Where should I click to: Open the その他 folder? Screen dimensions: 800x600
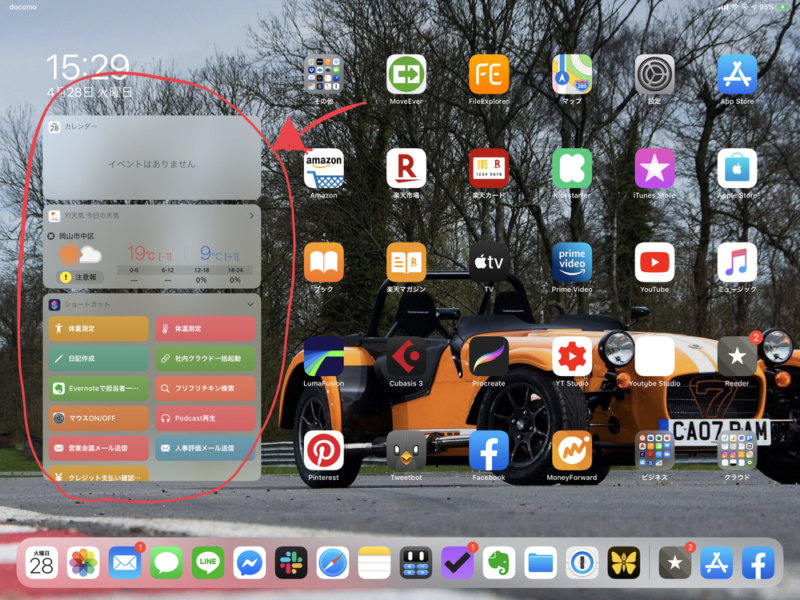(323, 74)
